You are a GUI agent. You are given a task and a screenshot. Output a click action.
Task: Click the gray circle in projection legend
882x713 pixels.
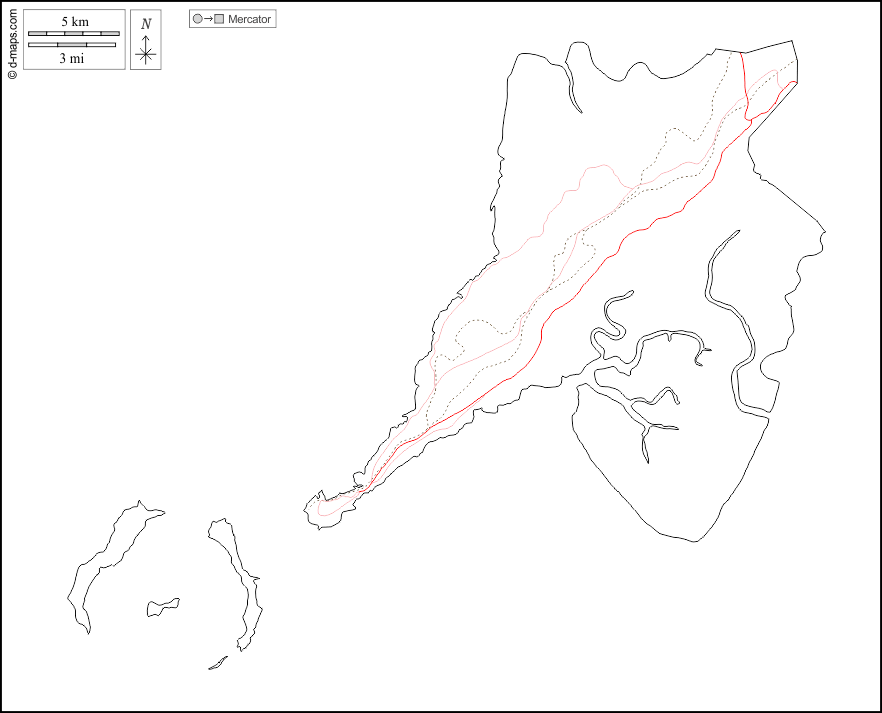tap(197, 19)
